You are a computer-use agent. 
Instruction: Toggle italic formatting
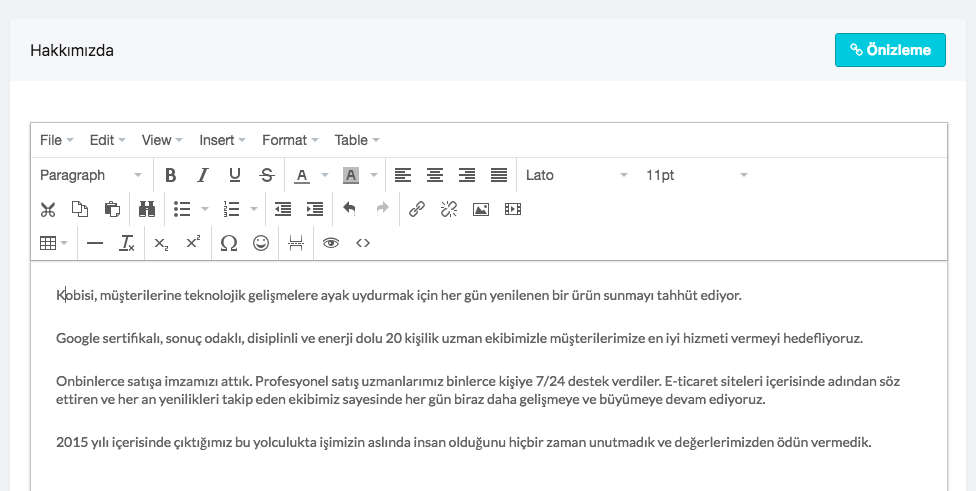click(202, 175)
